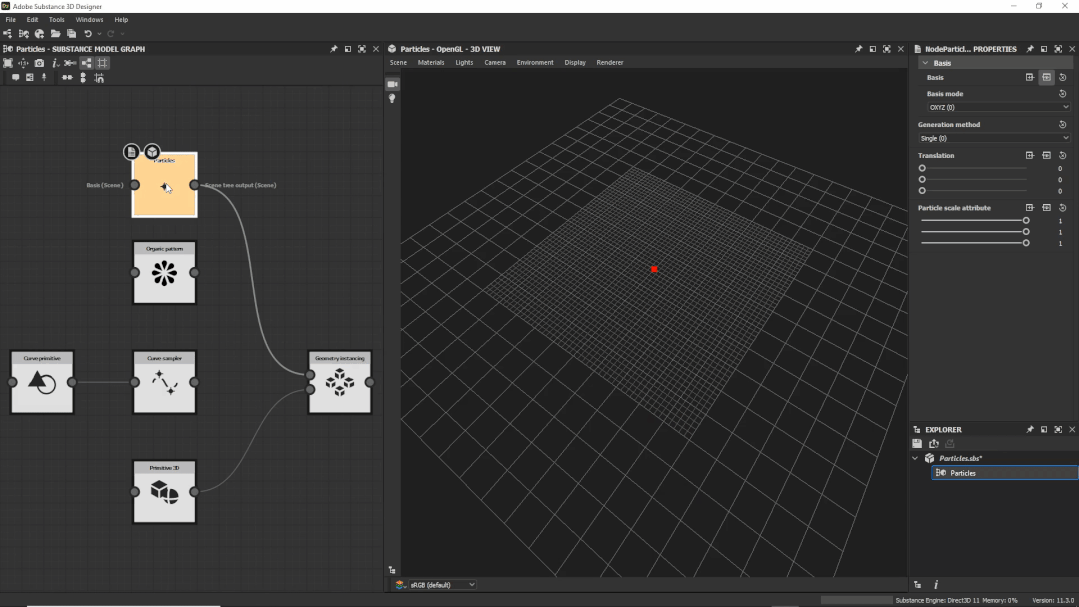Open the Help menu
Screen dimensions: 1079x607
coord(121,20)
